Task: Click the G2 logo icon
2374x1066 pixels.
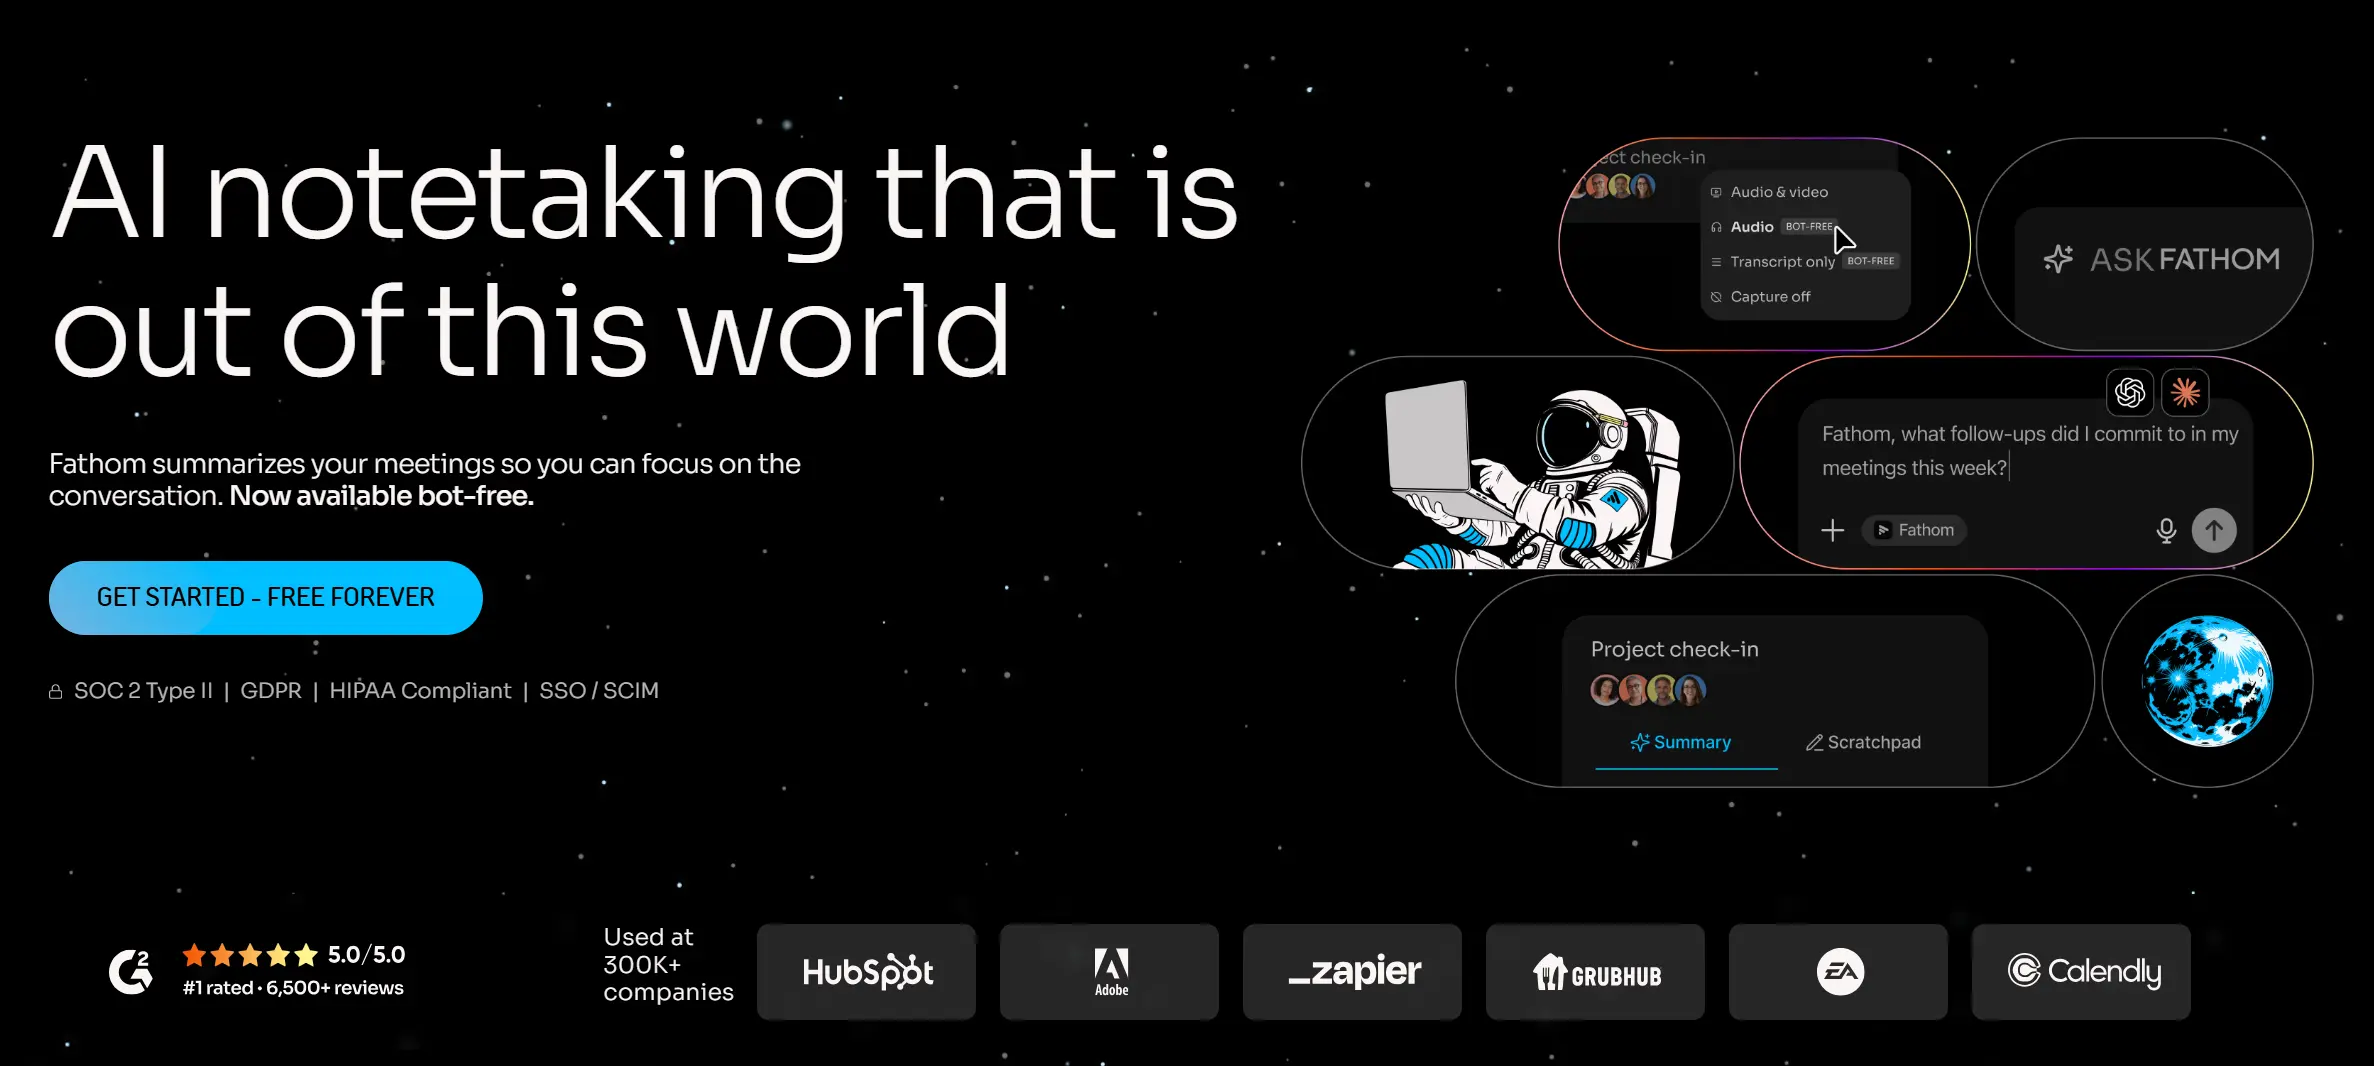Action: [131, 971]
